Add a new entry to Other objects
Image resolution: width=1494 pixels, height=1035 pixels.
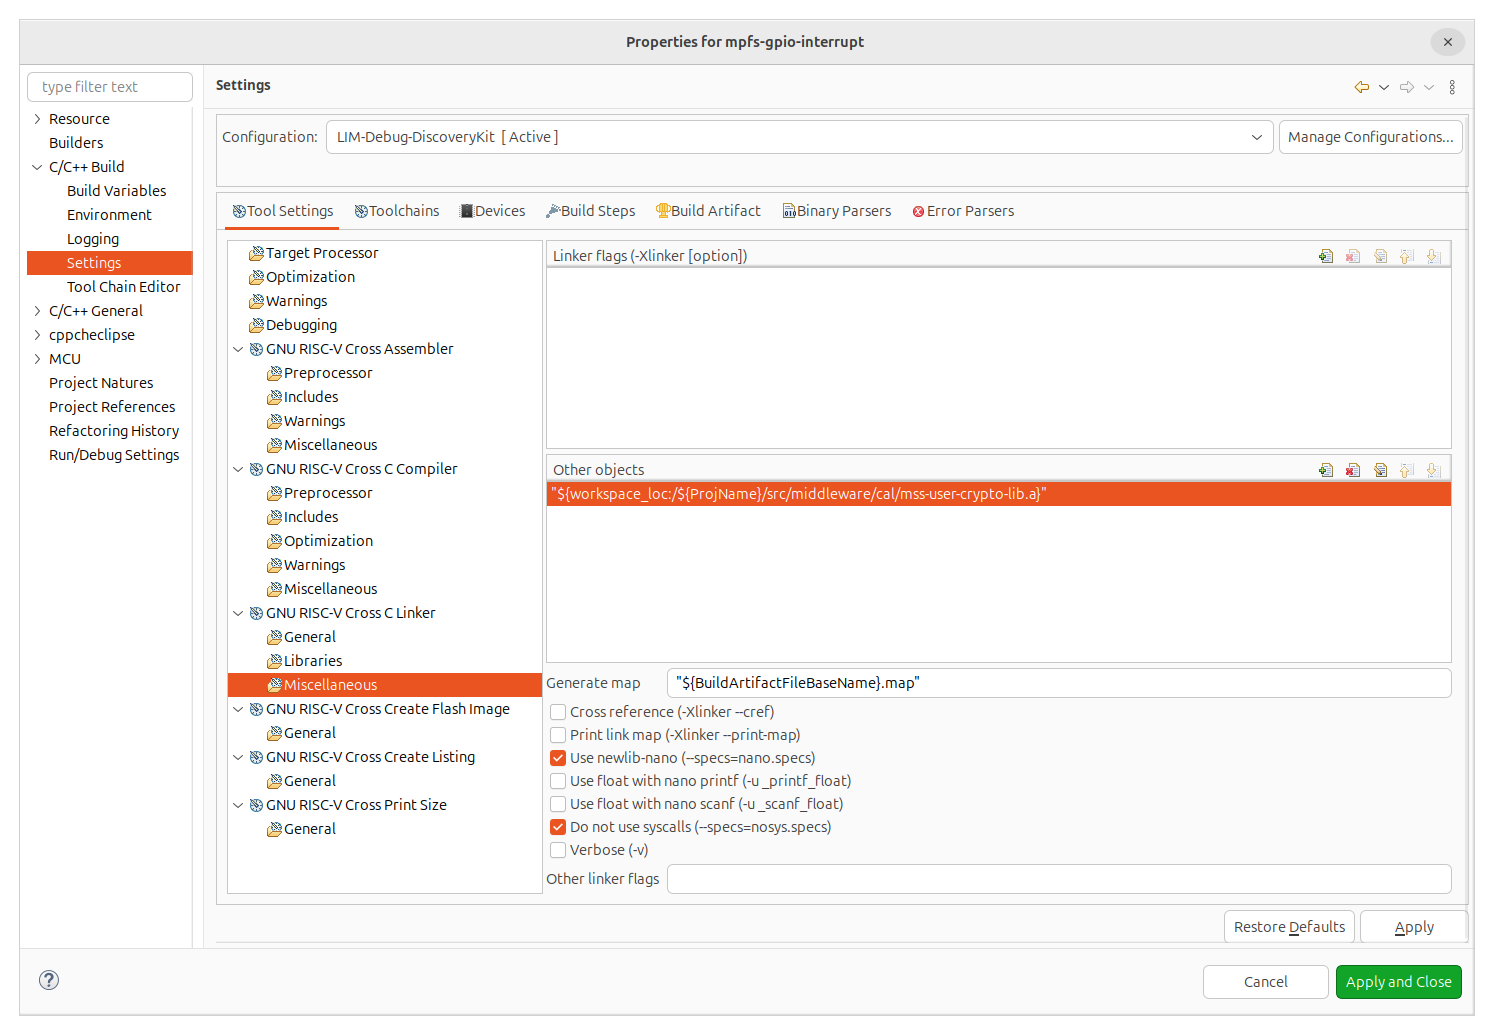(x=1326, y=470)
